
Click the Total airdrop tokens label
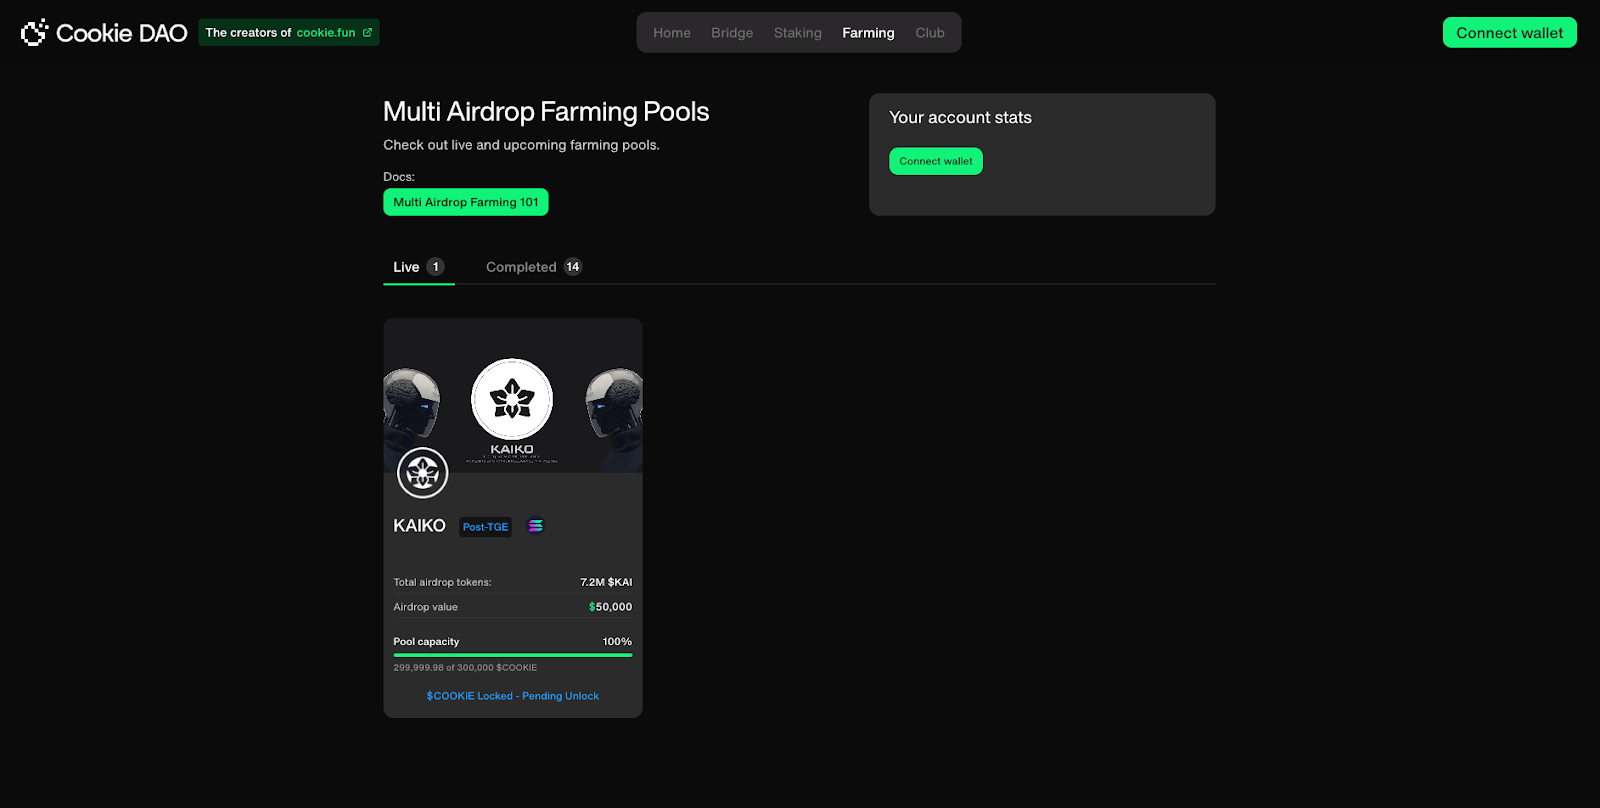coord(442,582)
